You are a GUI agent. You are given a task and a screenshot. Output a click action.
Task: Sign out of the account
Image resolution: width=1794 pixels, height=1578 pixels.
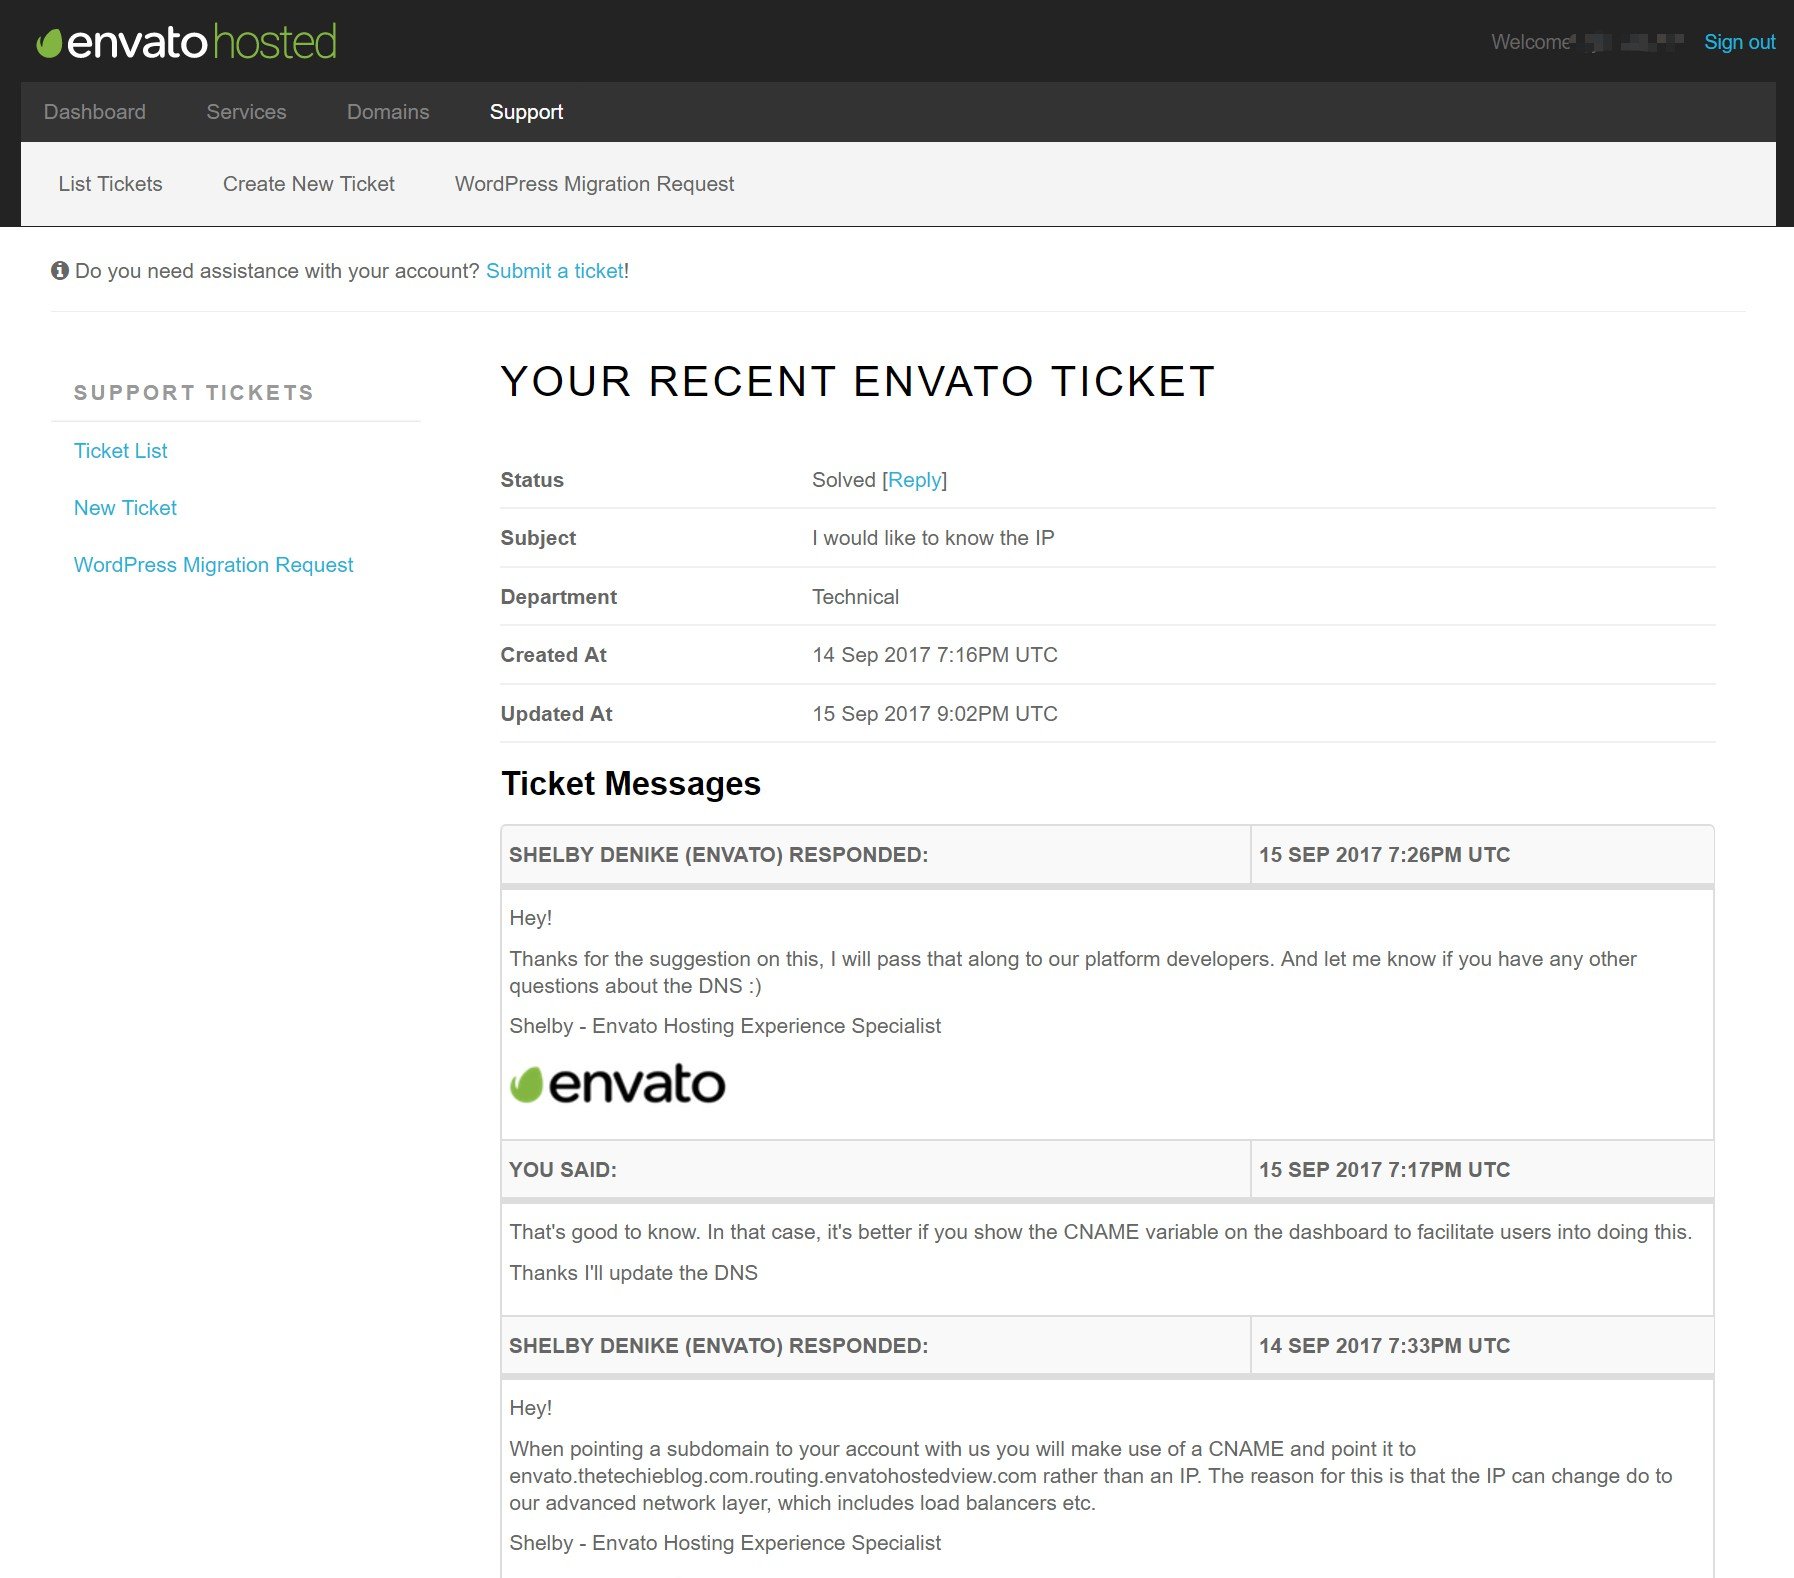1739,42
